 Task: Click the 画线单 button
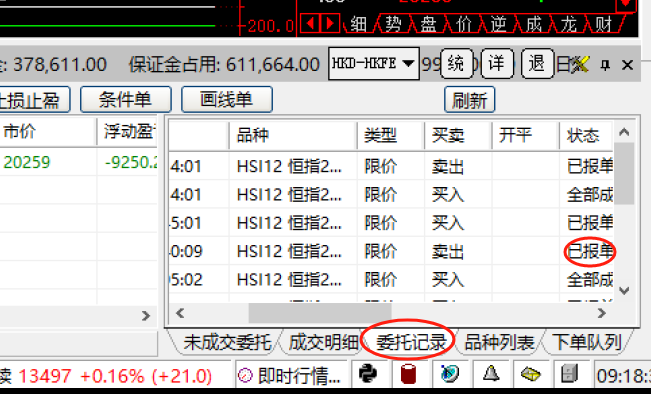(x=227, y=100)
